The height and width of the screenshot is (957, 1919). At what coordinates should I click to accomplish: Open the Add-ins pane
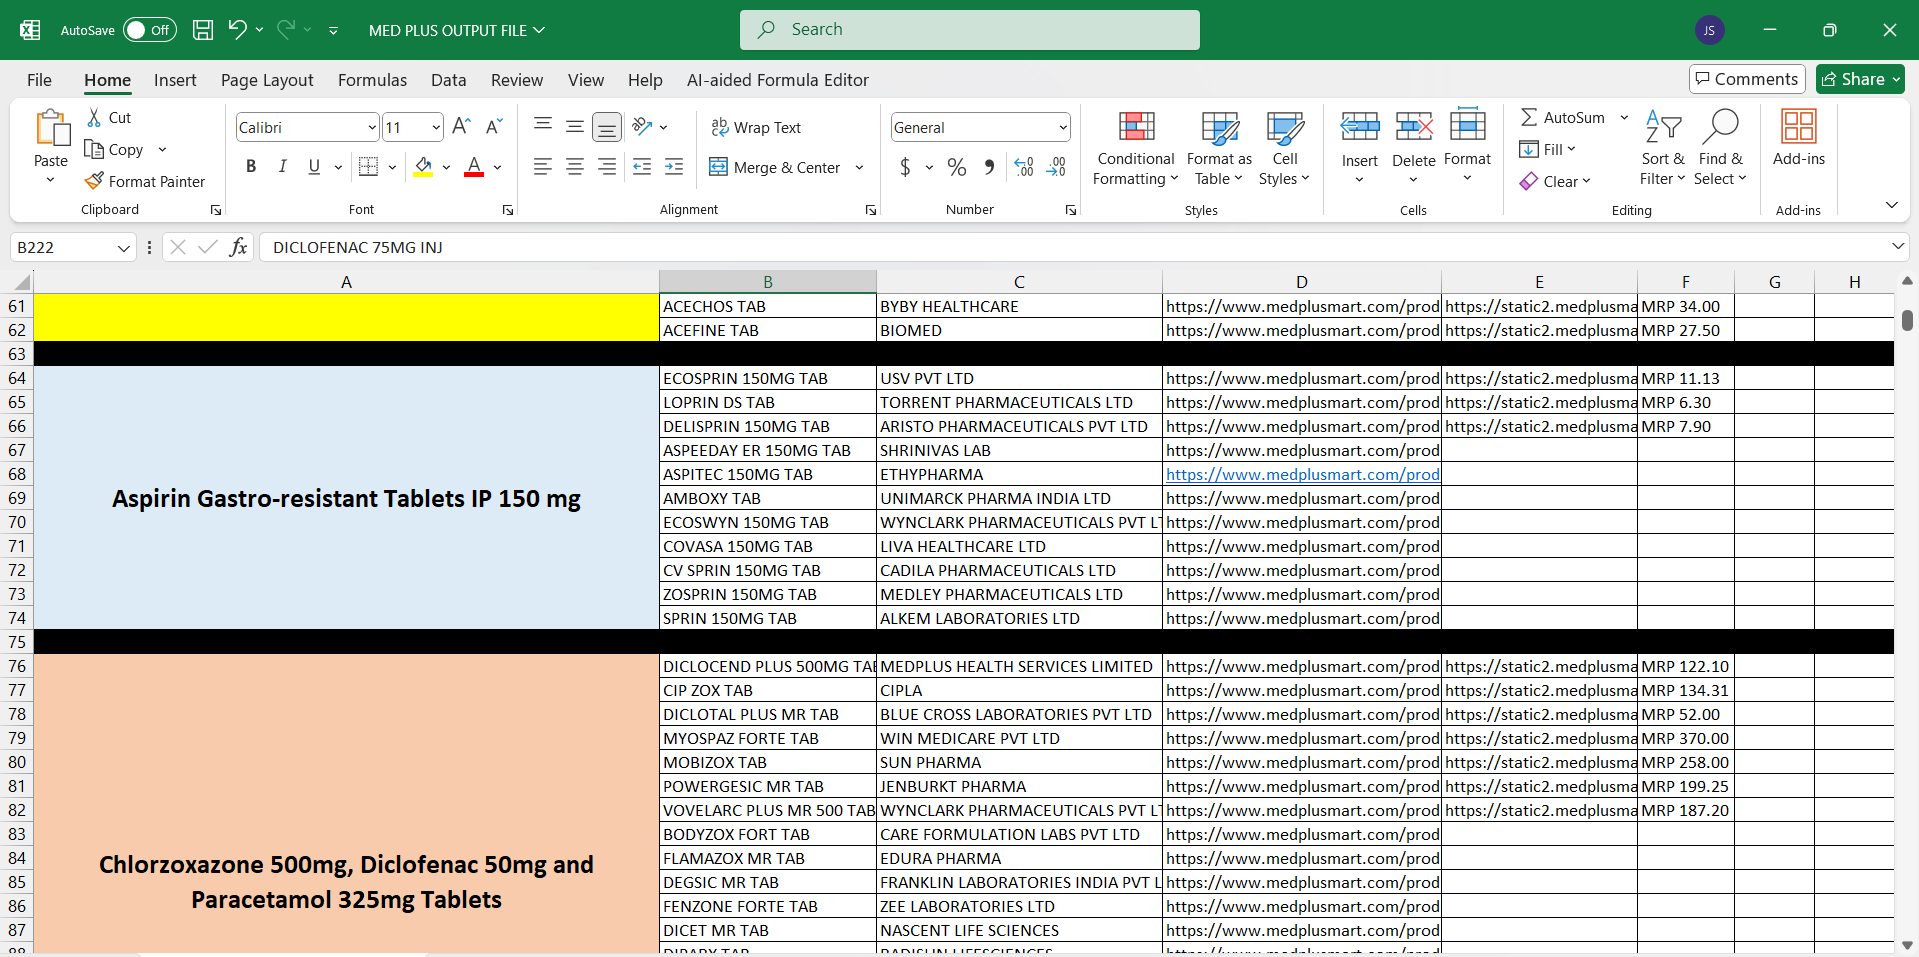point(1798,138)
